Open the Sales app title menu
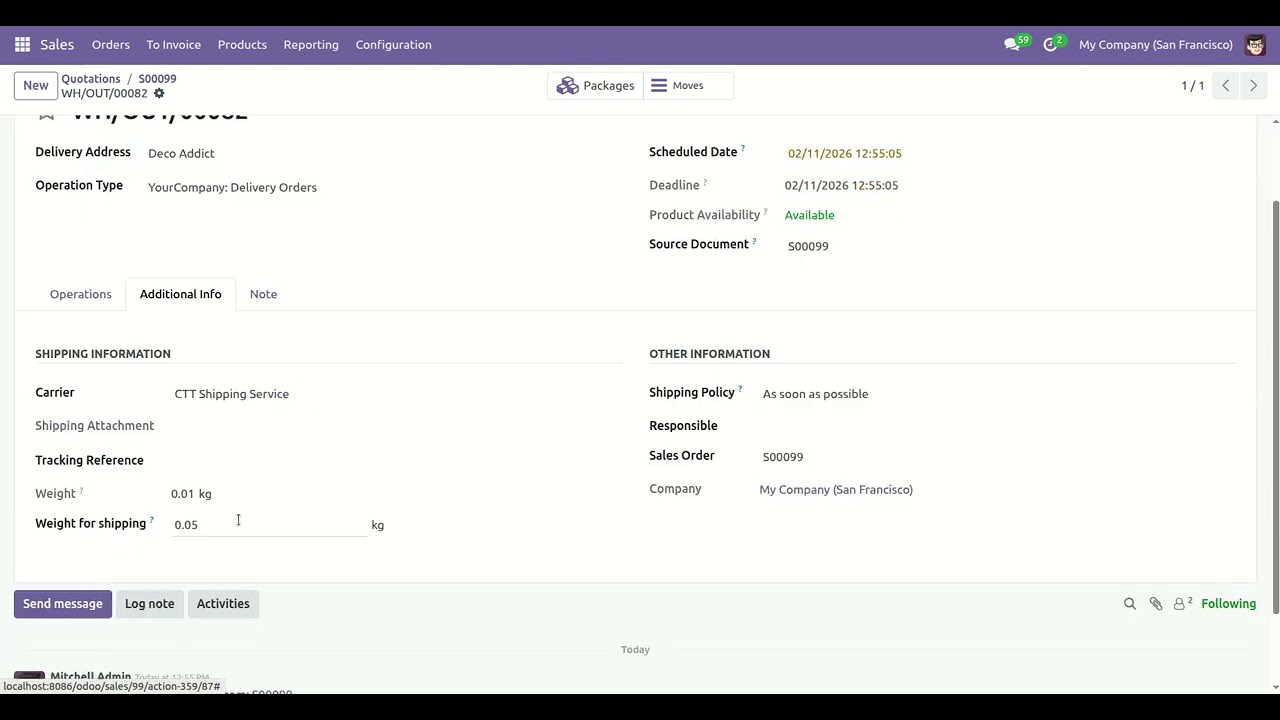1280x720 pixels. [57, 45]
